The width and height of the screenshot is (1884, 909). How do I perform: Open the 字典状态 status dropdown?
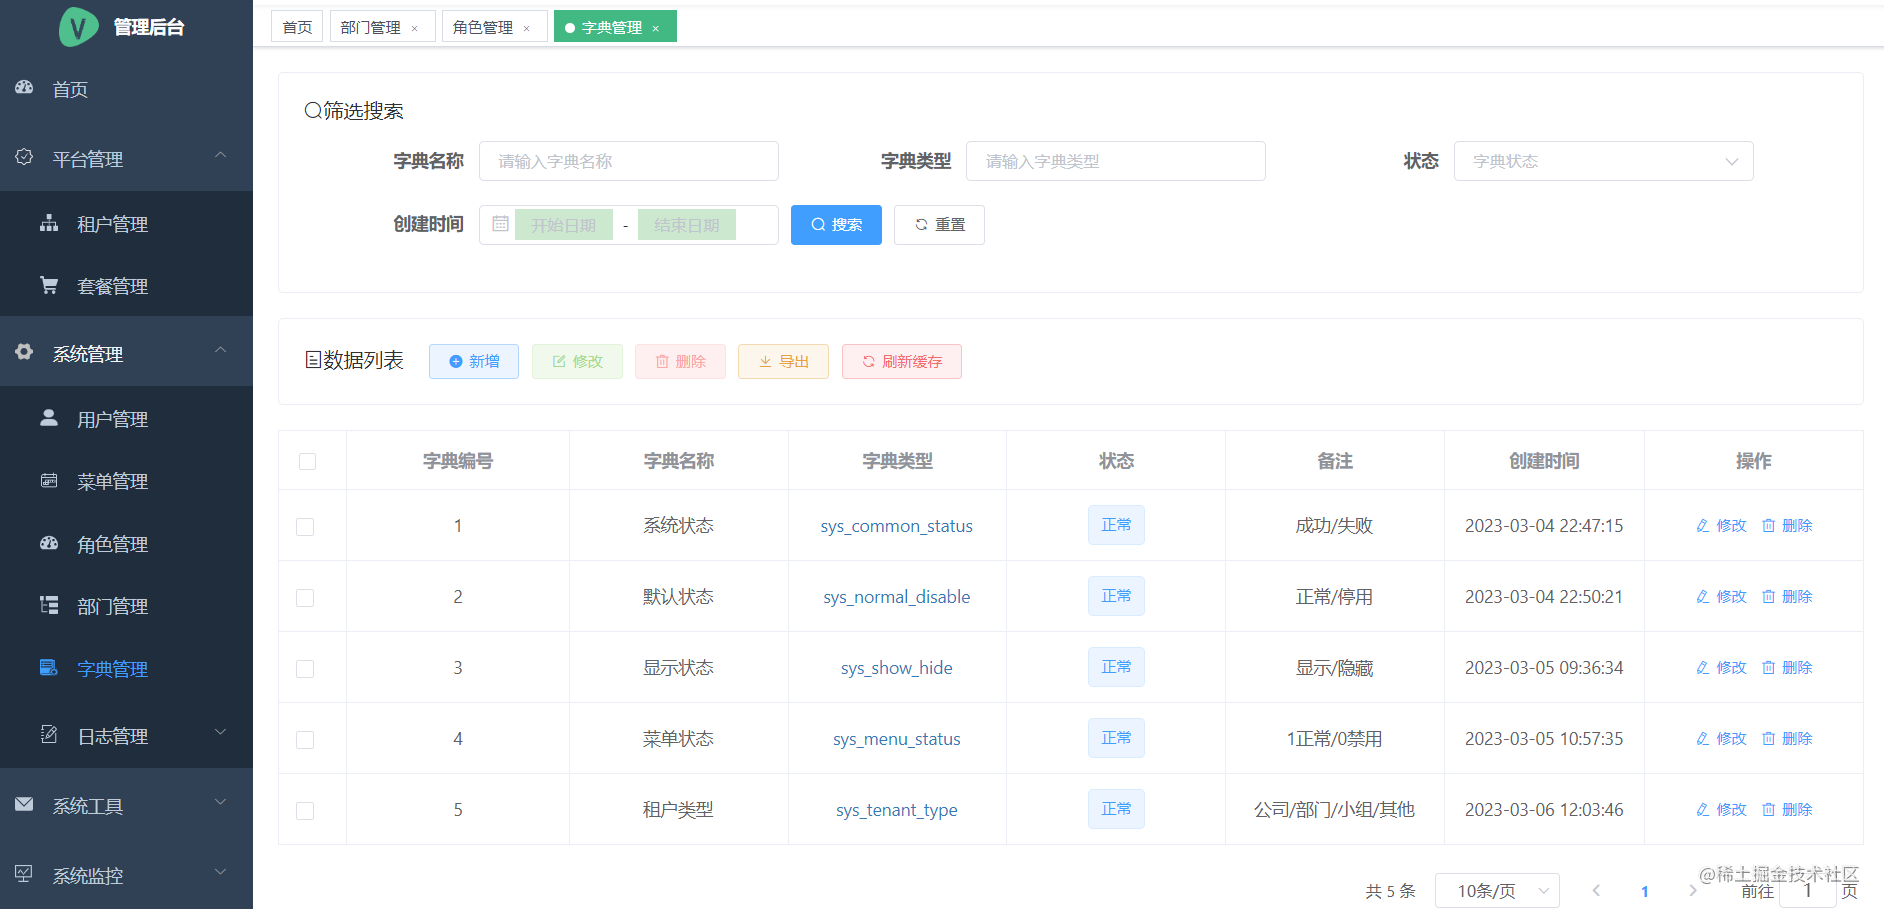tap(1603, 161)
